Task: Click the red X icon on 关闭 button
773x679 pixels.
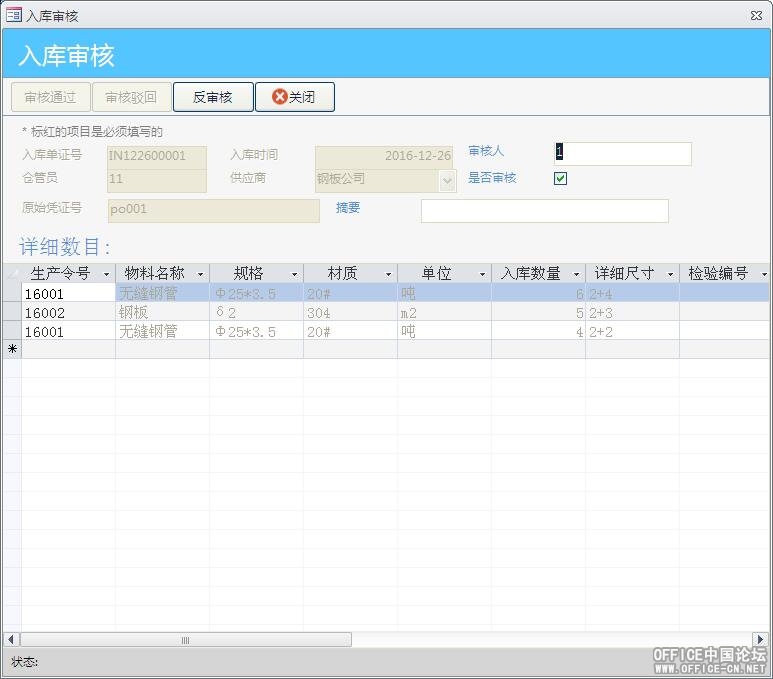Action: coord(280,97)
